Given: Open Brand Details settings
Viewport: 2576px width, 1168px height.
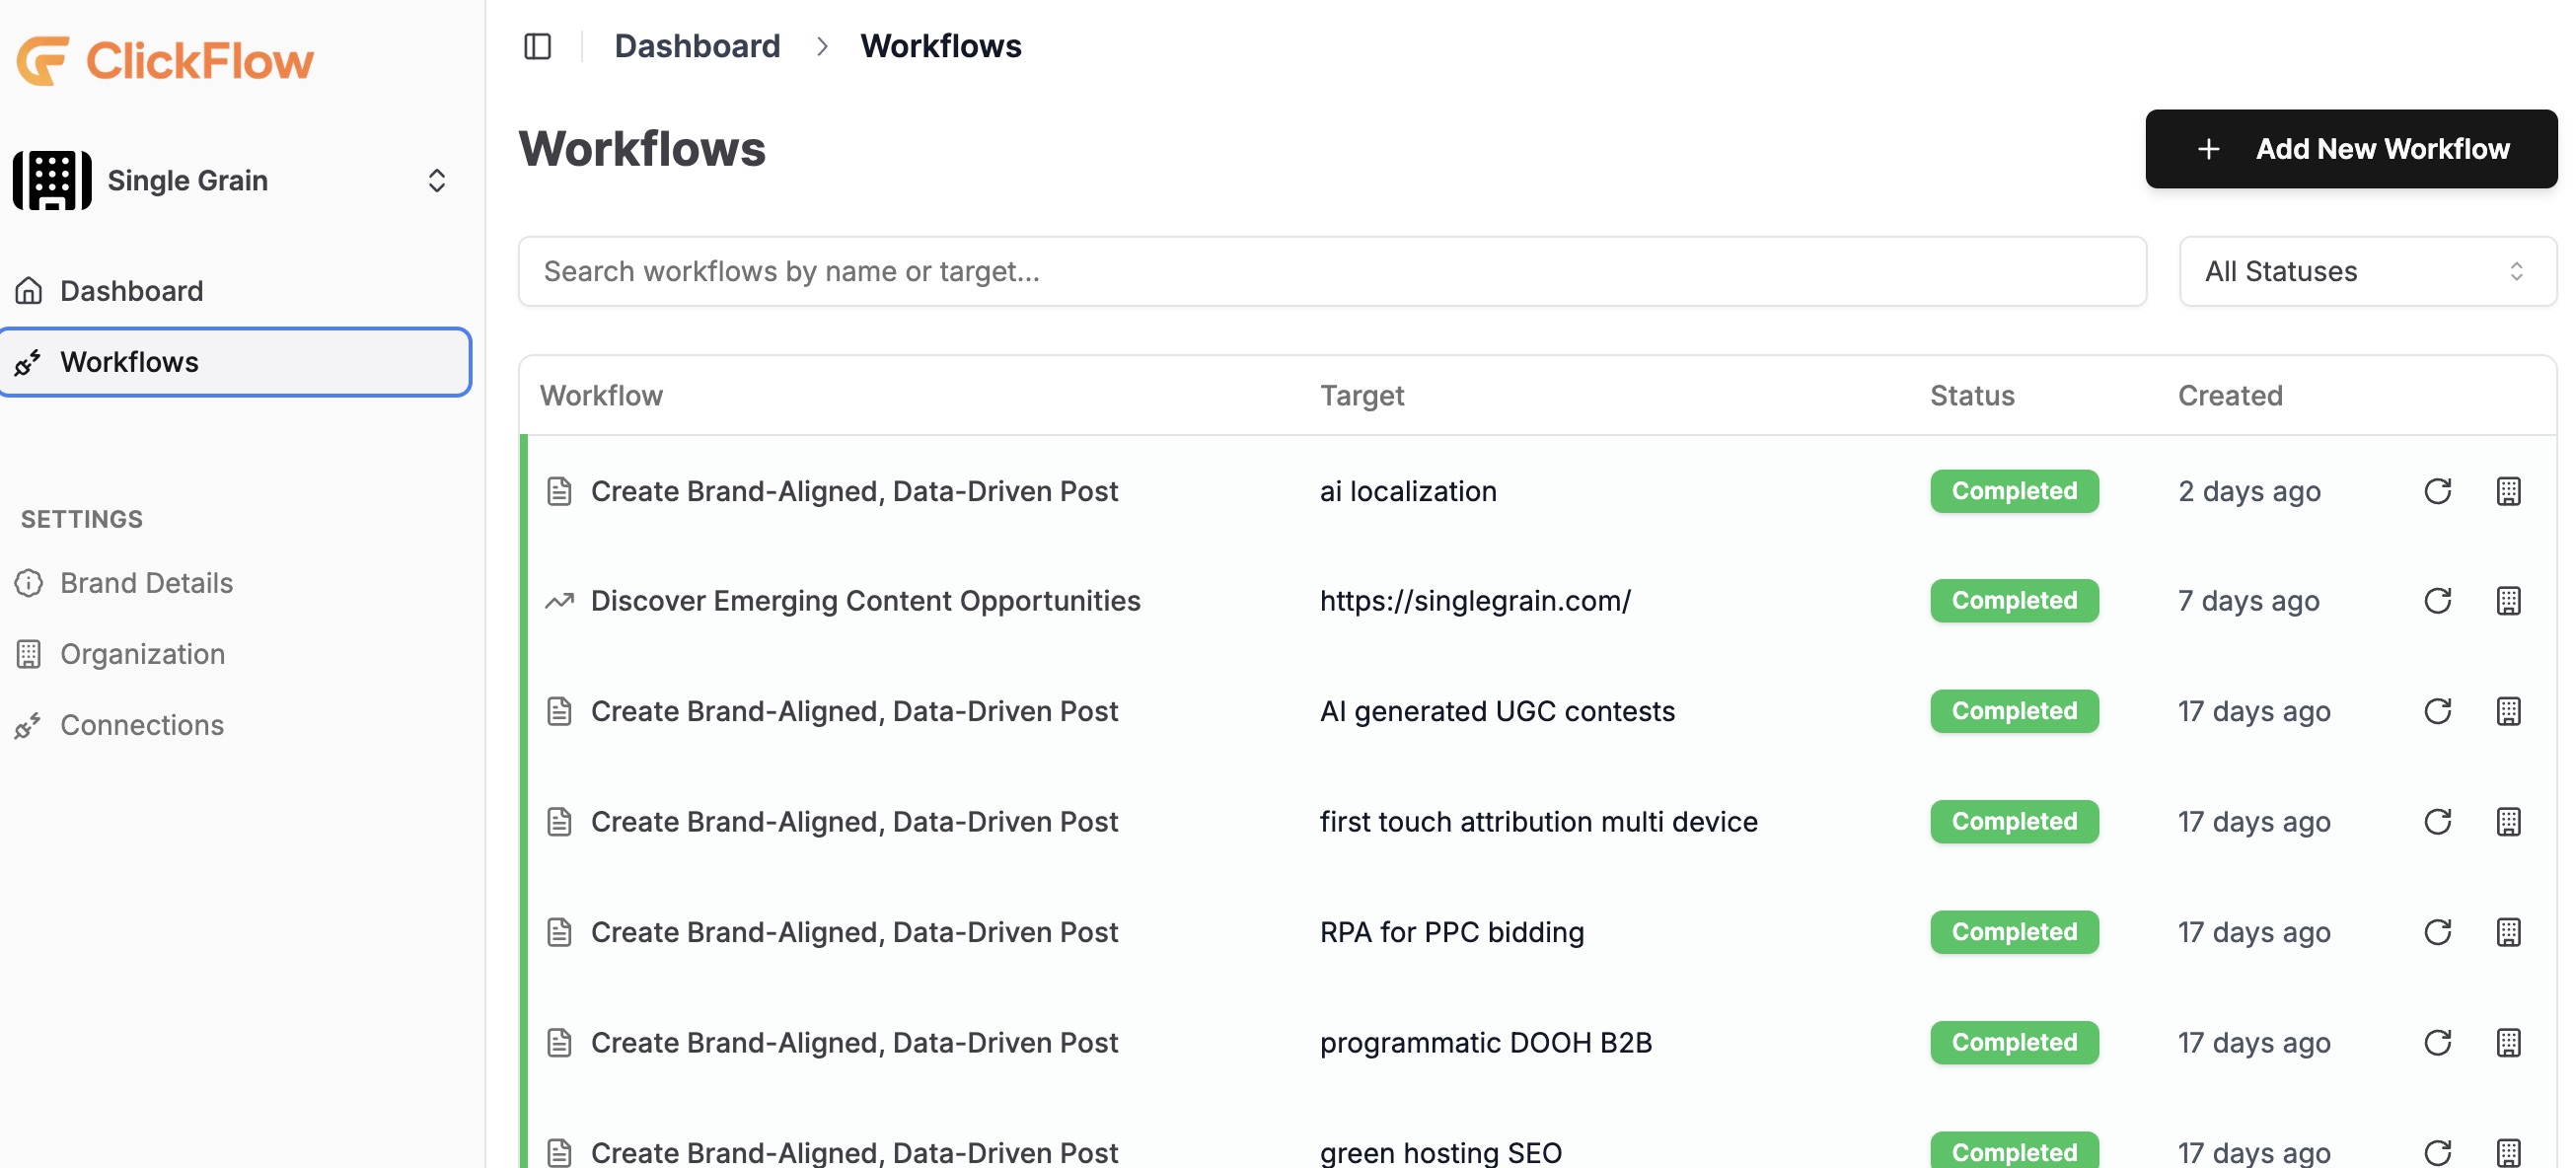Looking at the screenshot, I should (x=146, y=583).
